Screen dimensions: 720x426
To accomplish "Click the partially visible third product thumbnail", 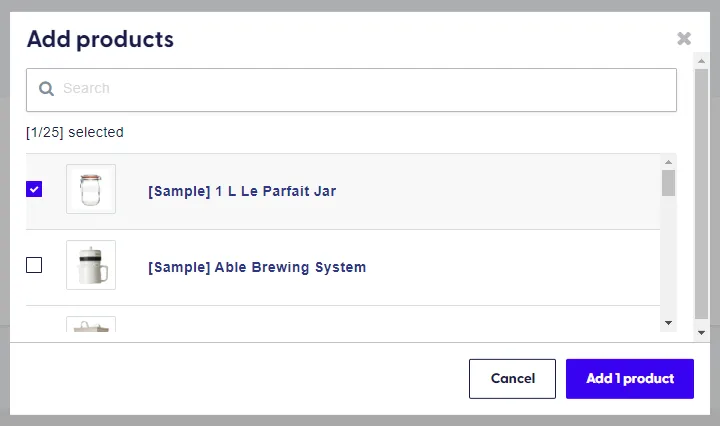I will [x=91, y=324].
